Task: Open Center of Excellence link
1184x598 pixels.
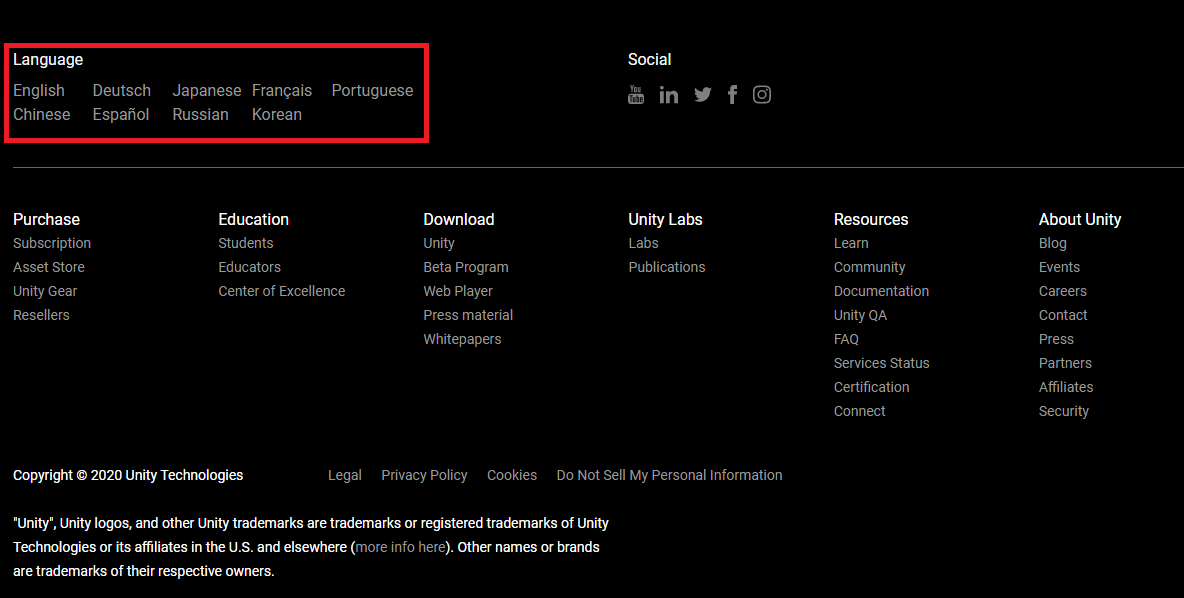Action: 282,291
